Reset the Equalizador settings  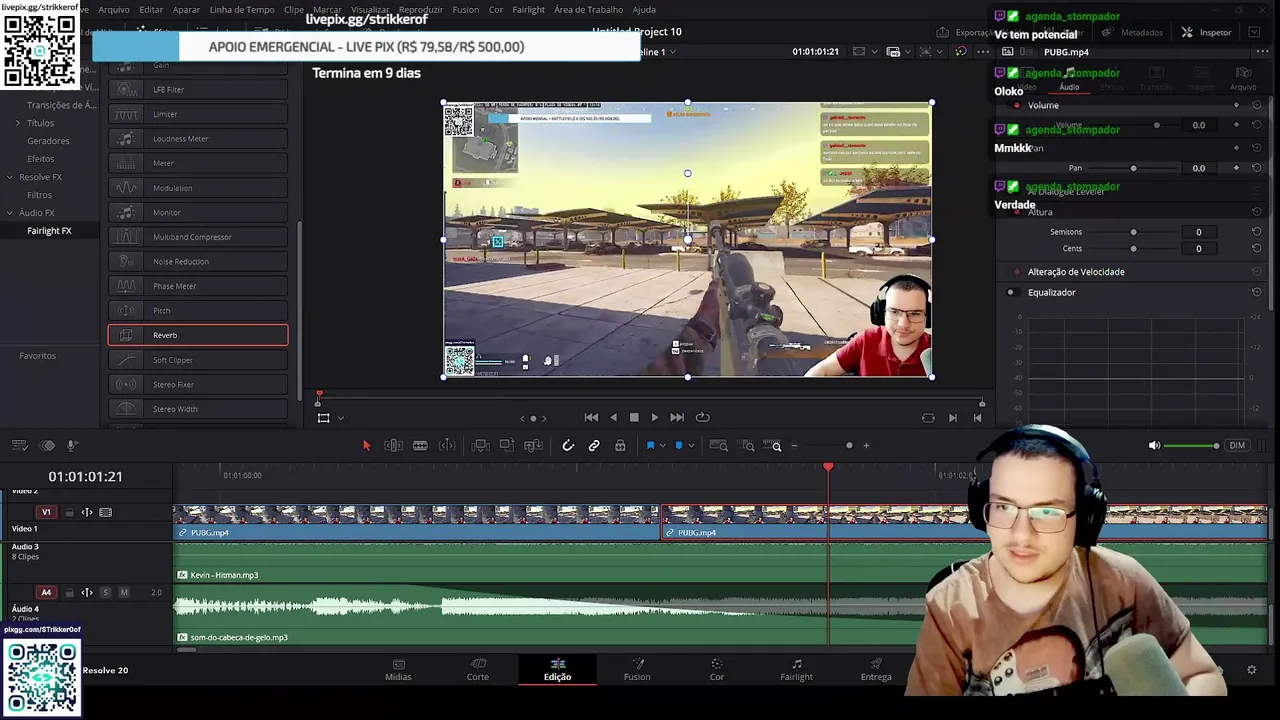pyautogui.click(x=1257, y=292)
